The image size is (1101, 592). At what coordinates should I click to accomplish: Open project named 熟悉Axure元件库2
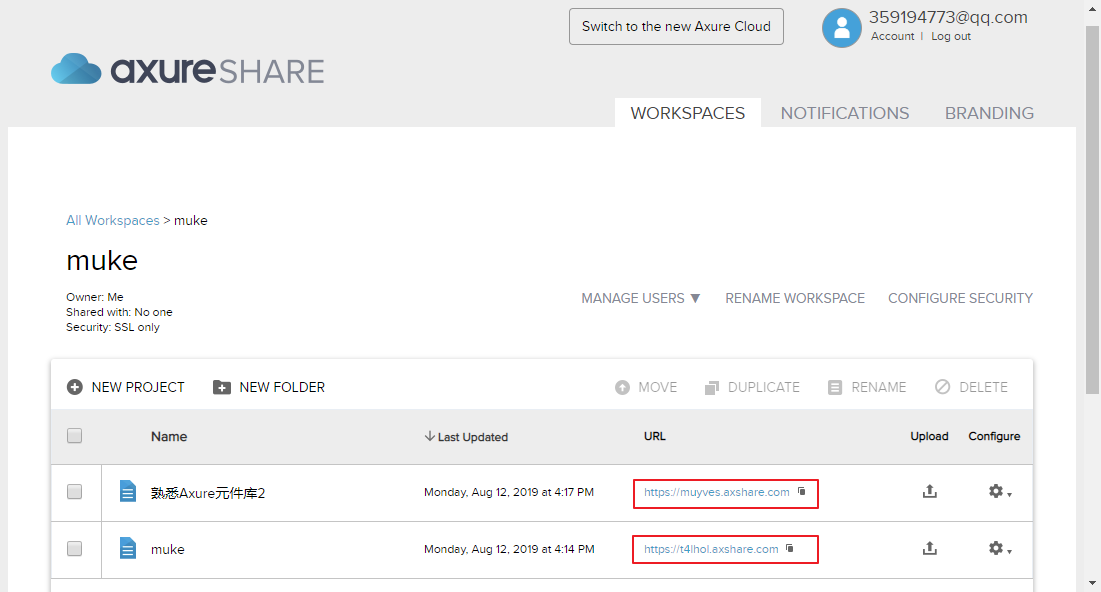[x=208, y=493]
